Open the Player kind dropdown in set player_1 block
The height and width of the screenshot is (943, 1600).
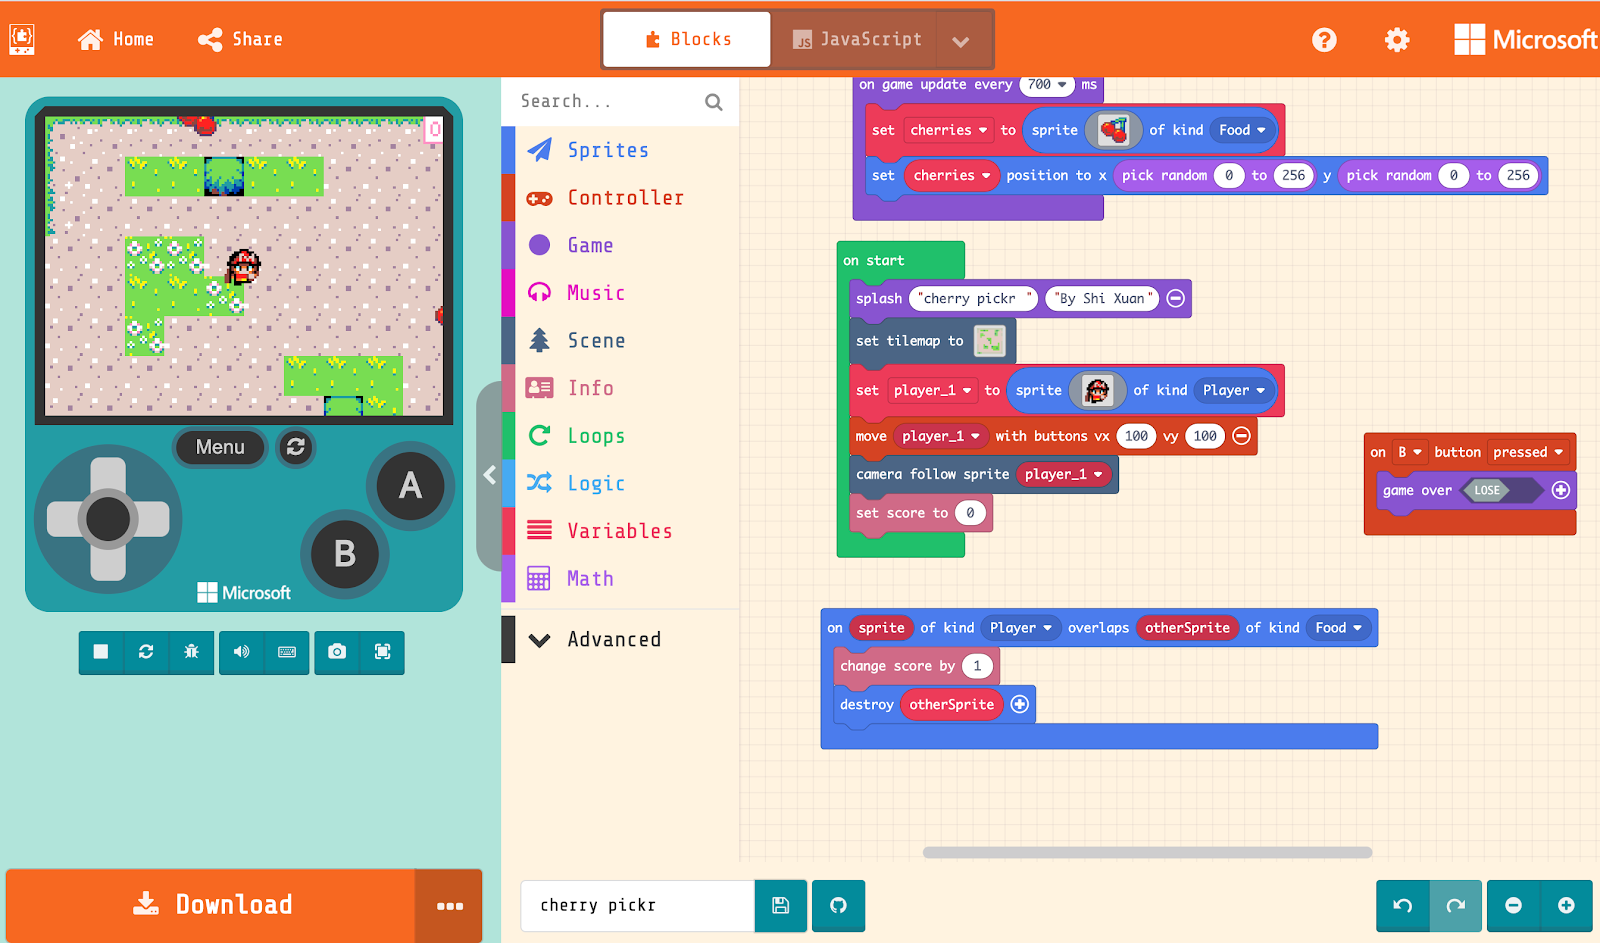click(1234, 390)
